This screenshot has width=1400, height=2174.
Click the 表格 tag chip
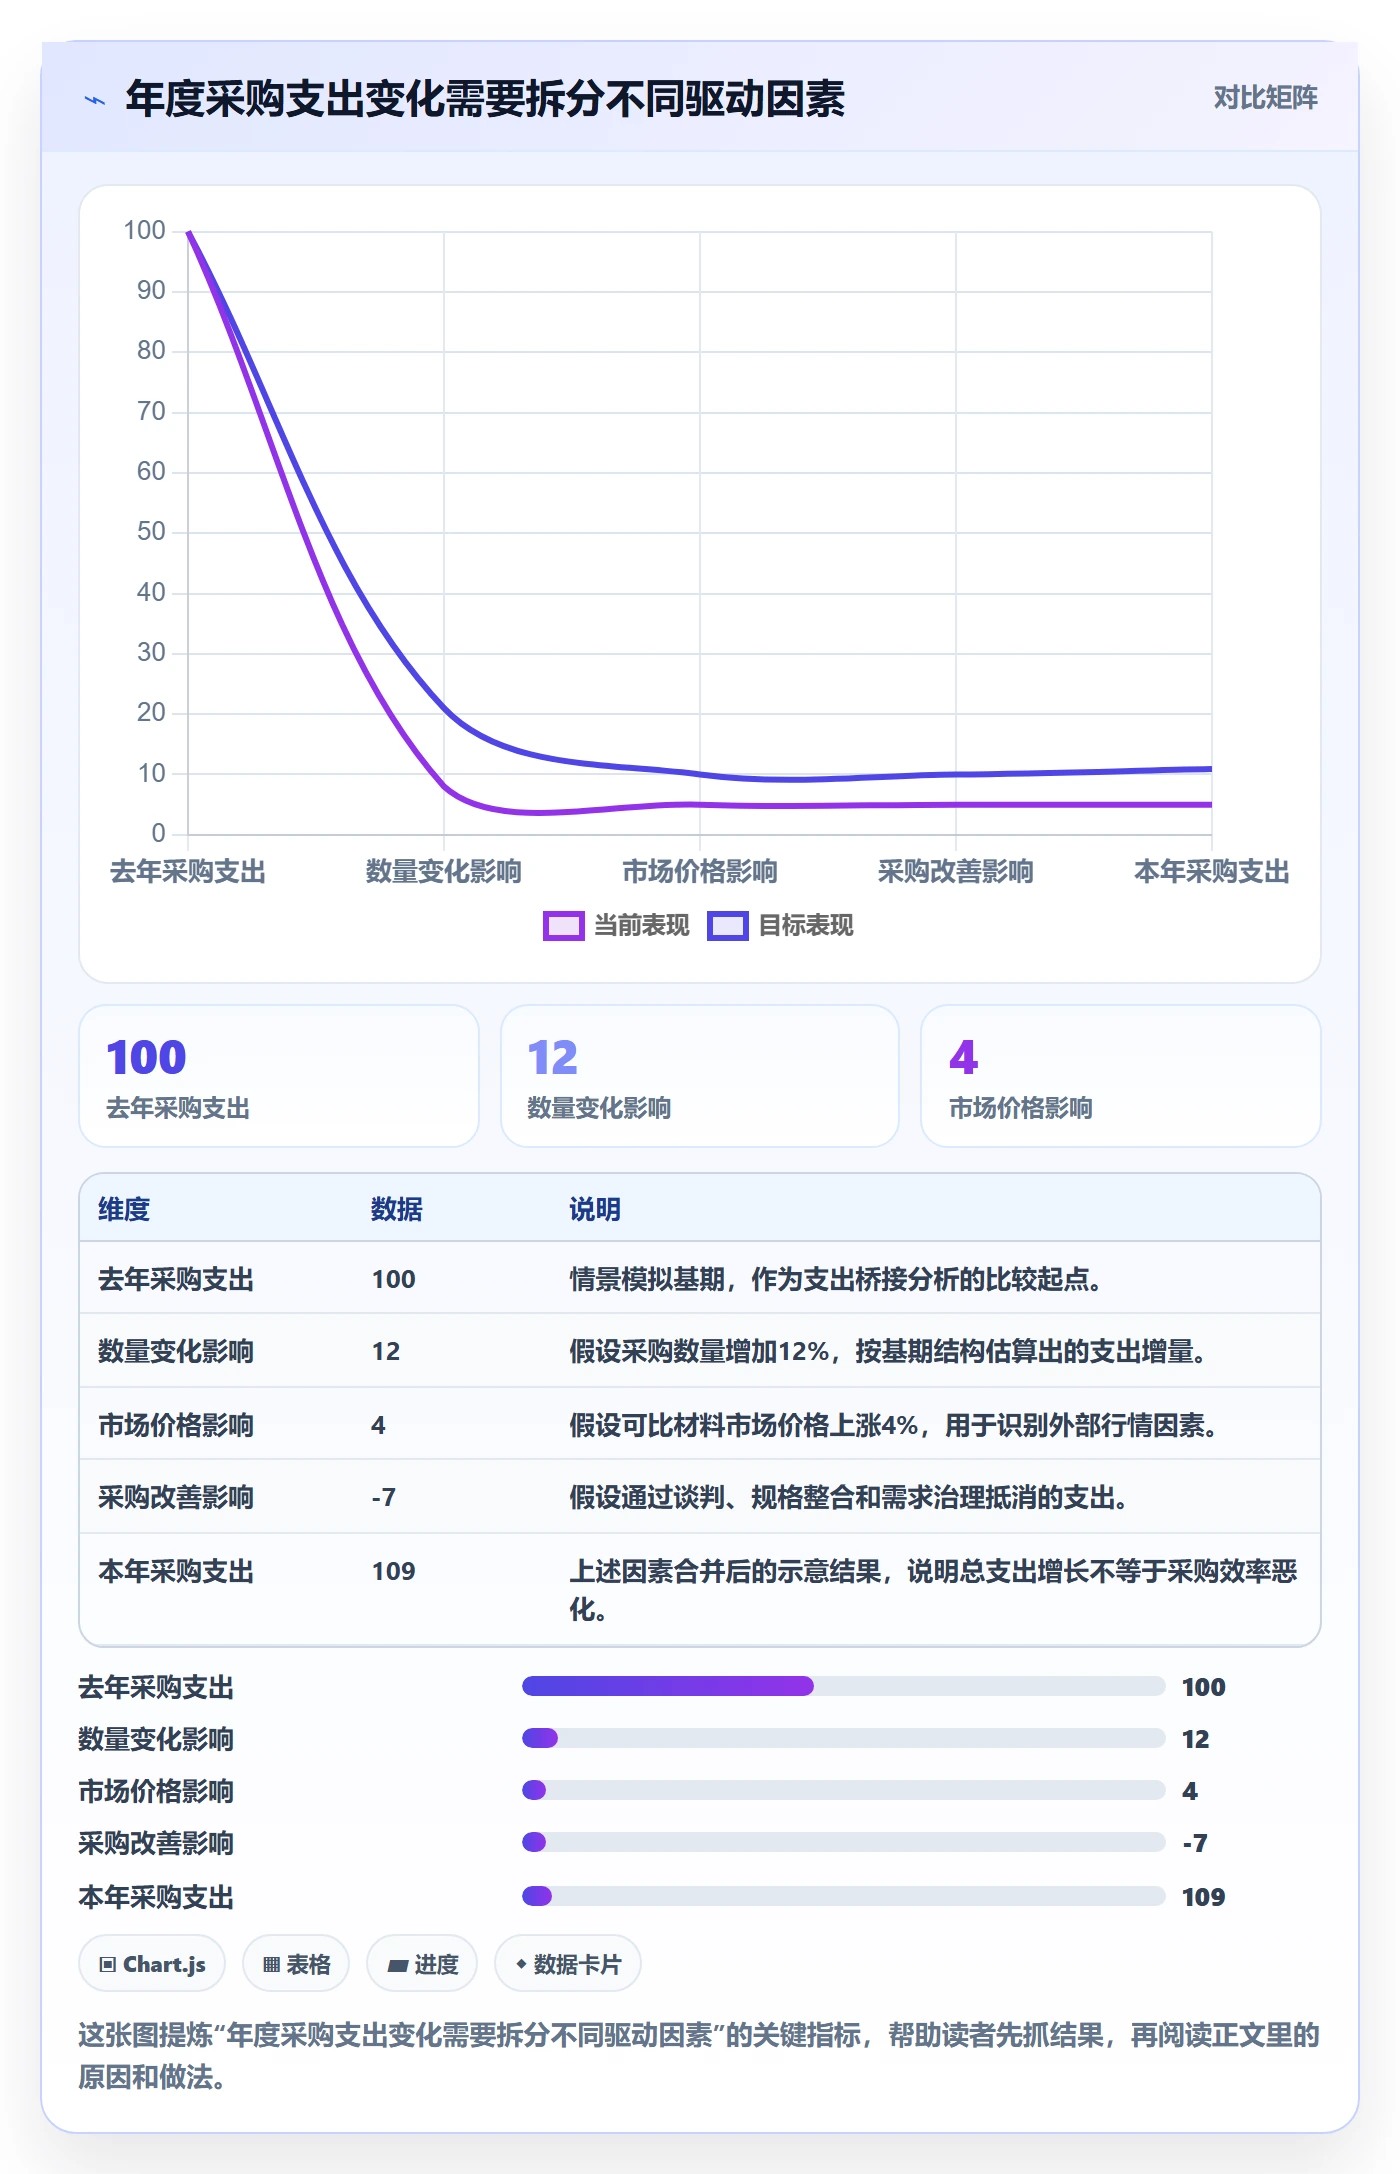296,1964
